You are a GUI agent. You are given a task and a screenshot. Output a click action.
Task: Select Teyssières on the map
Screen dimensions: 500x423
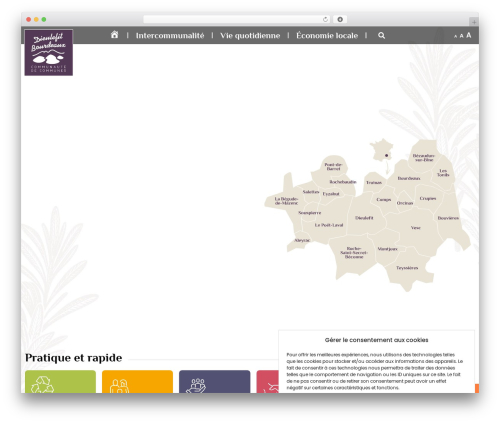[x=407, y=268]
